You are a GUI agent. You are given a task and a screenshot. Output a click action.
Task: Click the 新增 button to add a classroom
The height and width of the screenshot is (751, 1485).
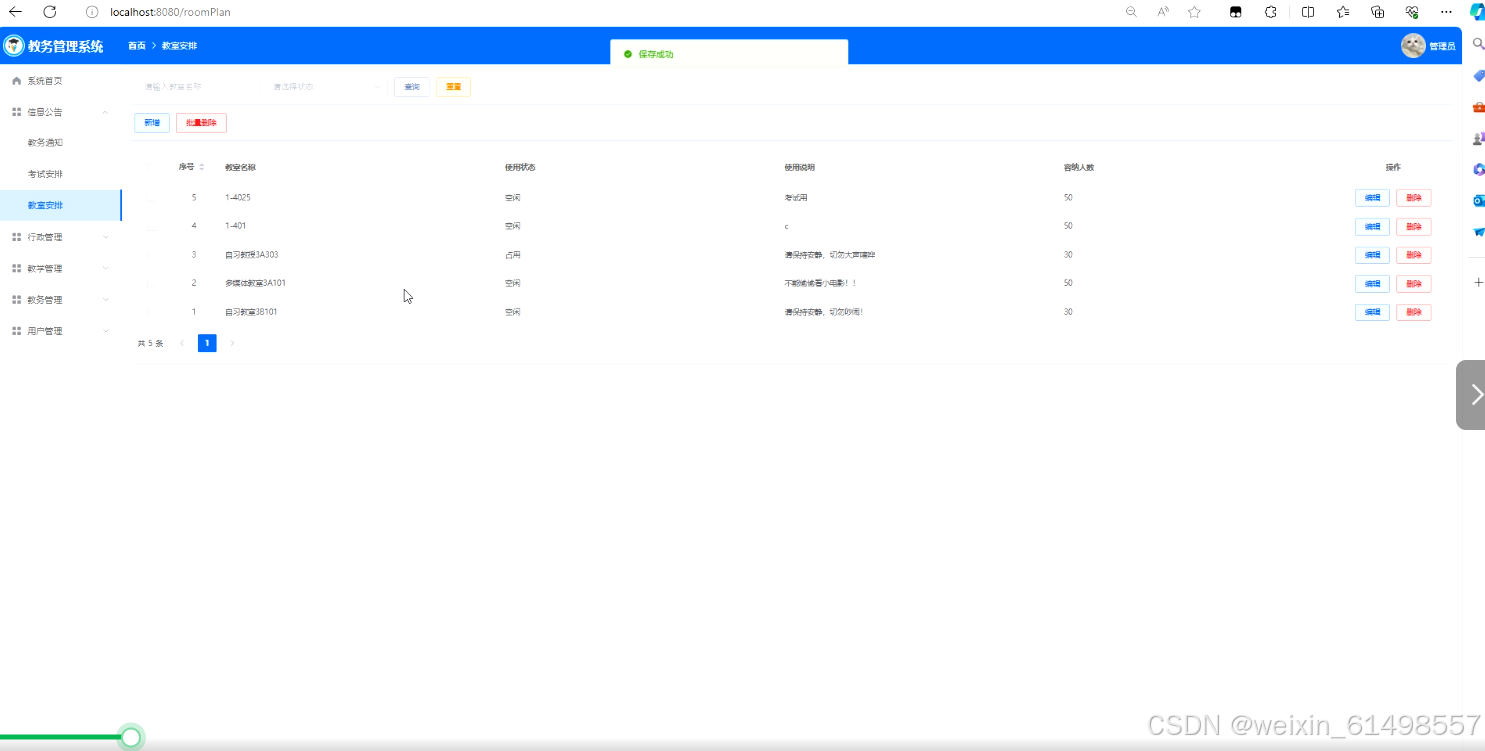coord(152,122)
